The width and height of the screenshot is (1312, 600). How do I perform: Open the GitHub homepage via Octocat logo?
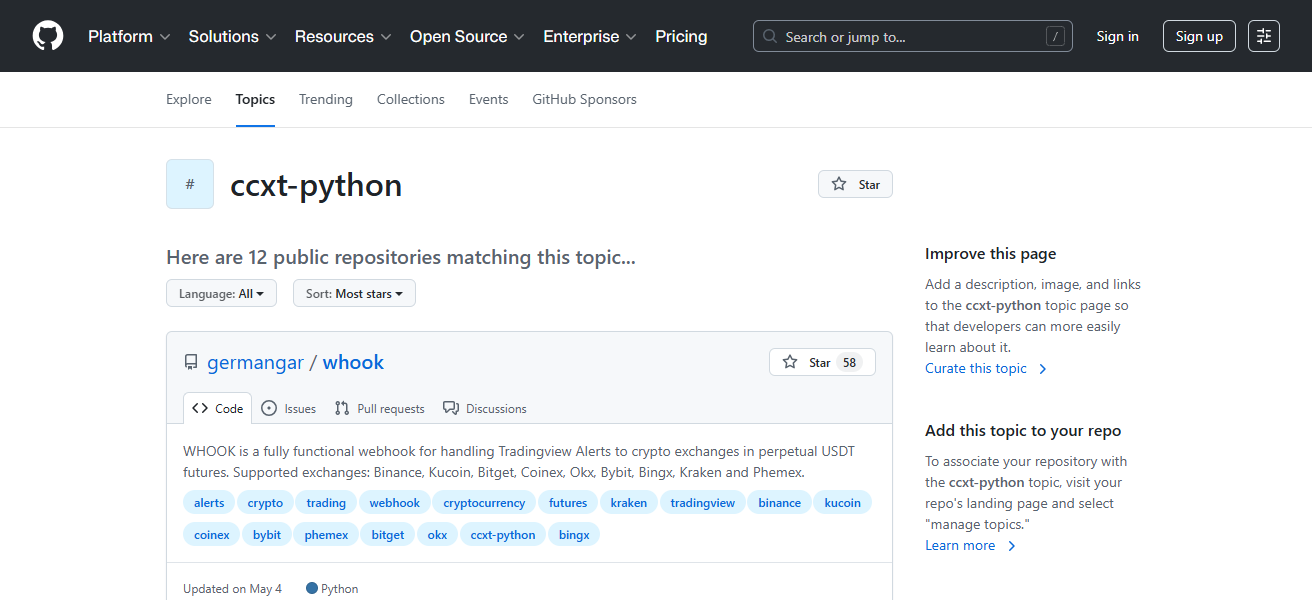coord(48,36)
